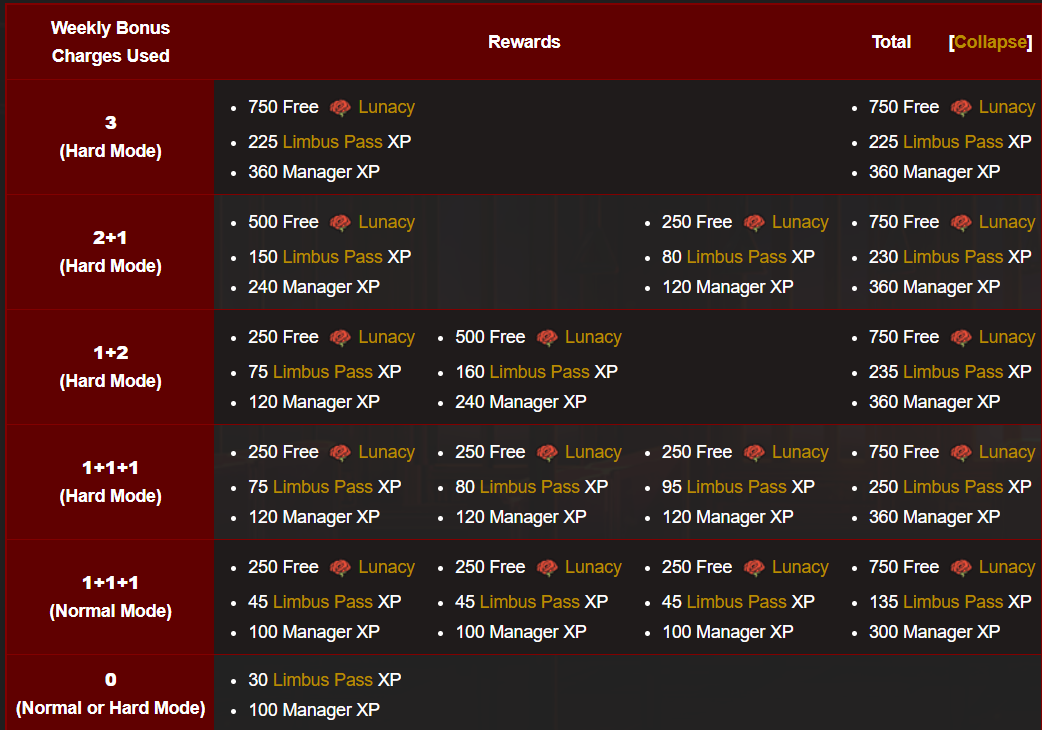Open Limbus Pass link in 150 XP entry
The image size is (1042, 730).
(332, 256)
